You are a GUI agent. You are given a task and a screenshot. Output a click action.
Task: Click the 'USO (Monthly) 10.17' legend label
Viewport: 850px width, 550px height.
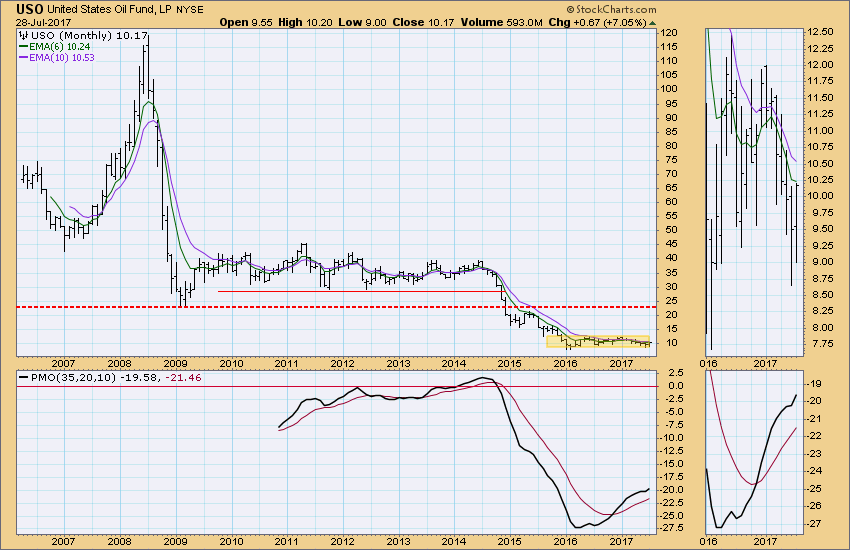pos(89,36)
